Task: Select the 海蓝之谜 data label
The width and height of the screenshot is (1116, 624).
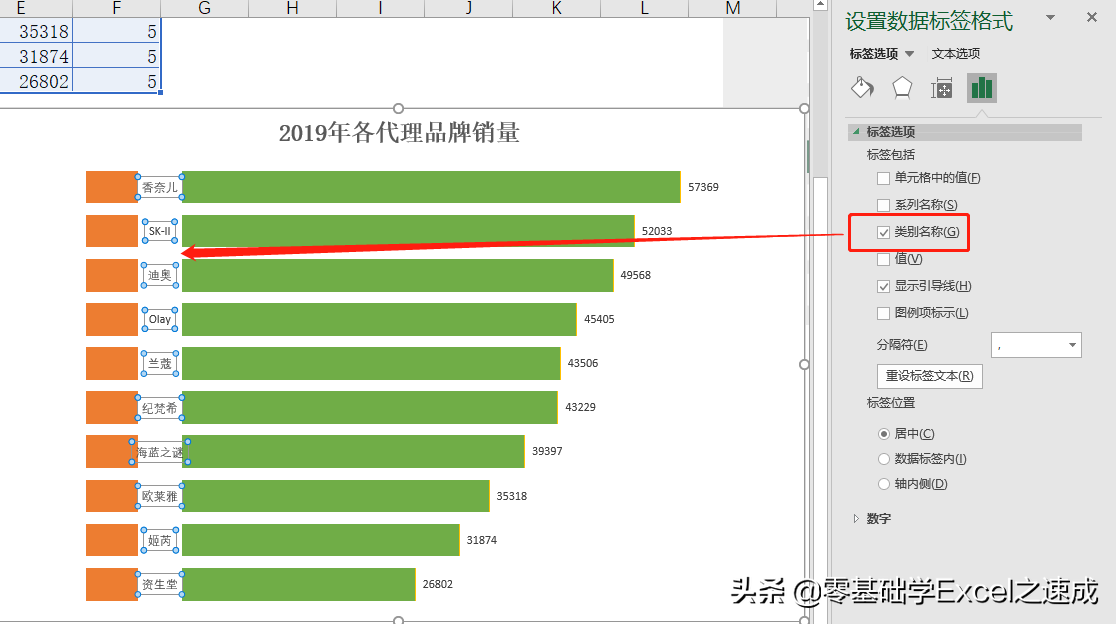Action: pyautogui.click(x=159, y=453)
